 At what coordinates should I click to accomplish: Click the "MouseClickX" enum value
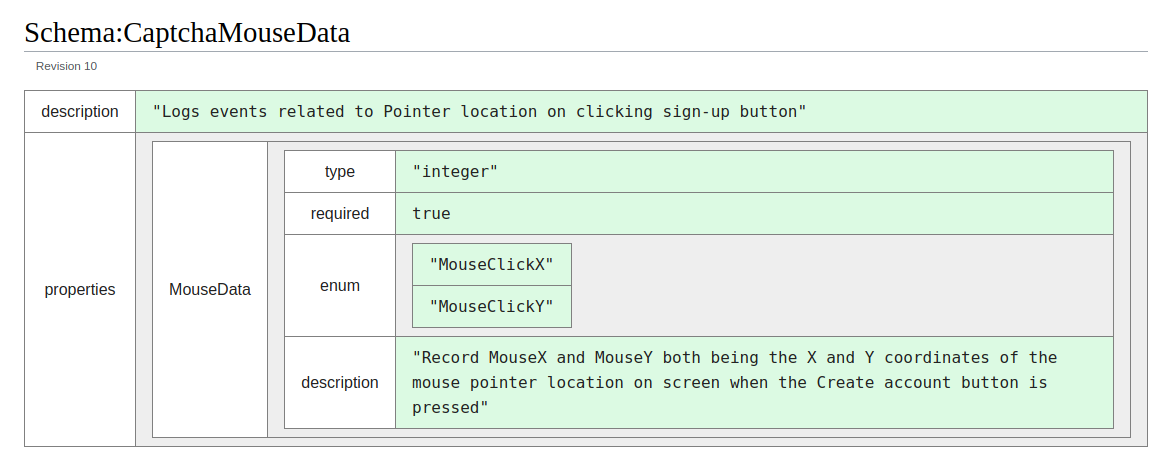click(491, 265)
